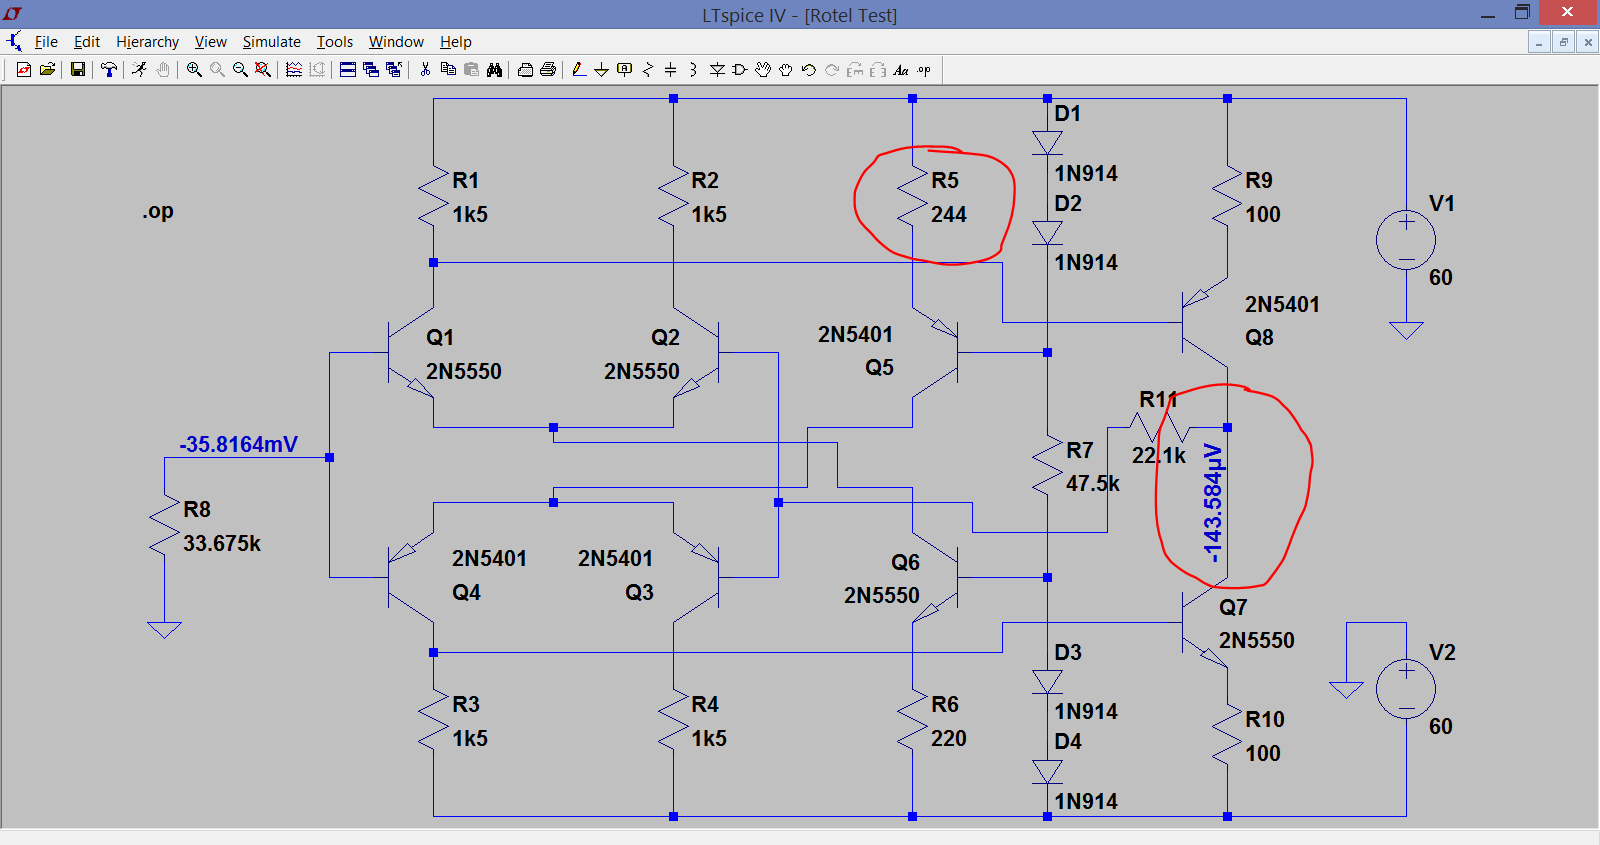The height and width of the screenshot is (845, 1600).
Task: Click the Print Setup icon
Action: [x=525, y=70]
